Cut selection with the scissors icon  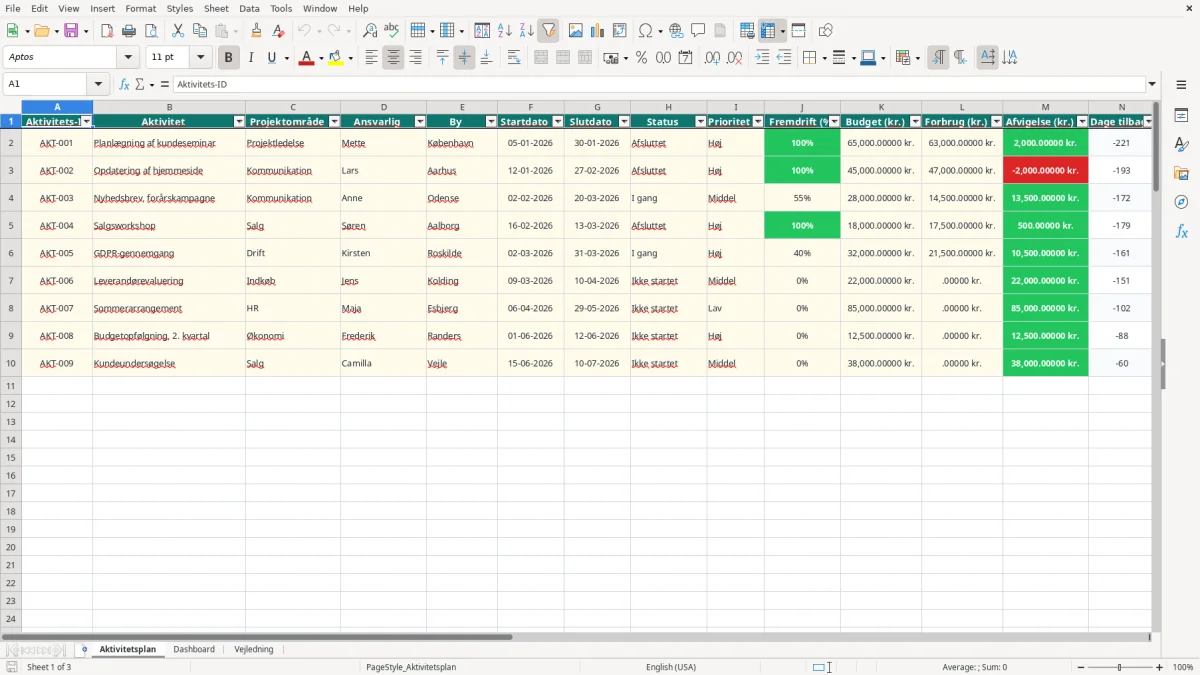[x=178, y=31]
